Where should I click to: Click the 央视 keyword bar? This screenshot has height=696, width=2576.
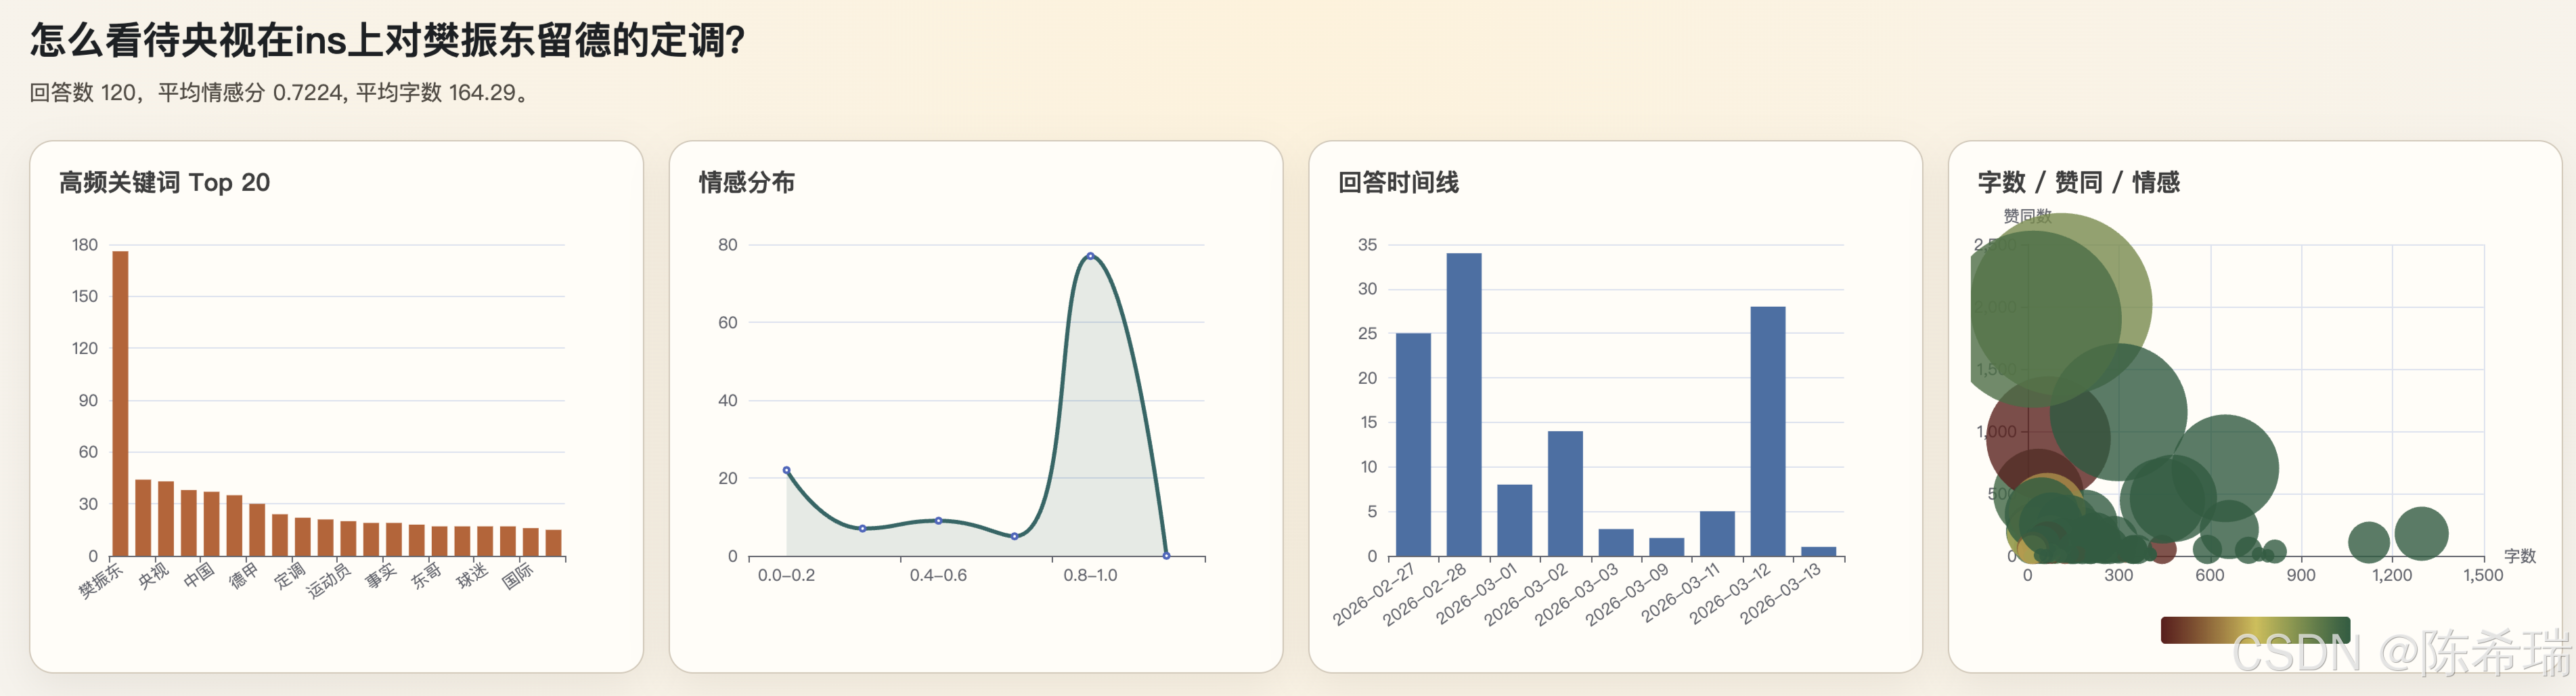[166, 518]
